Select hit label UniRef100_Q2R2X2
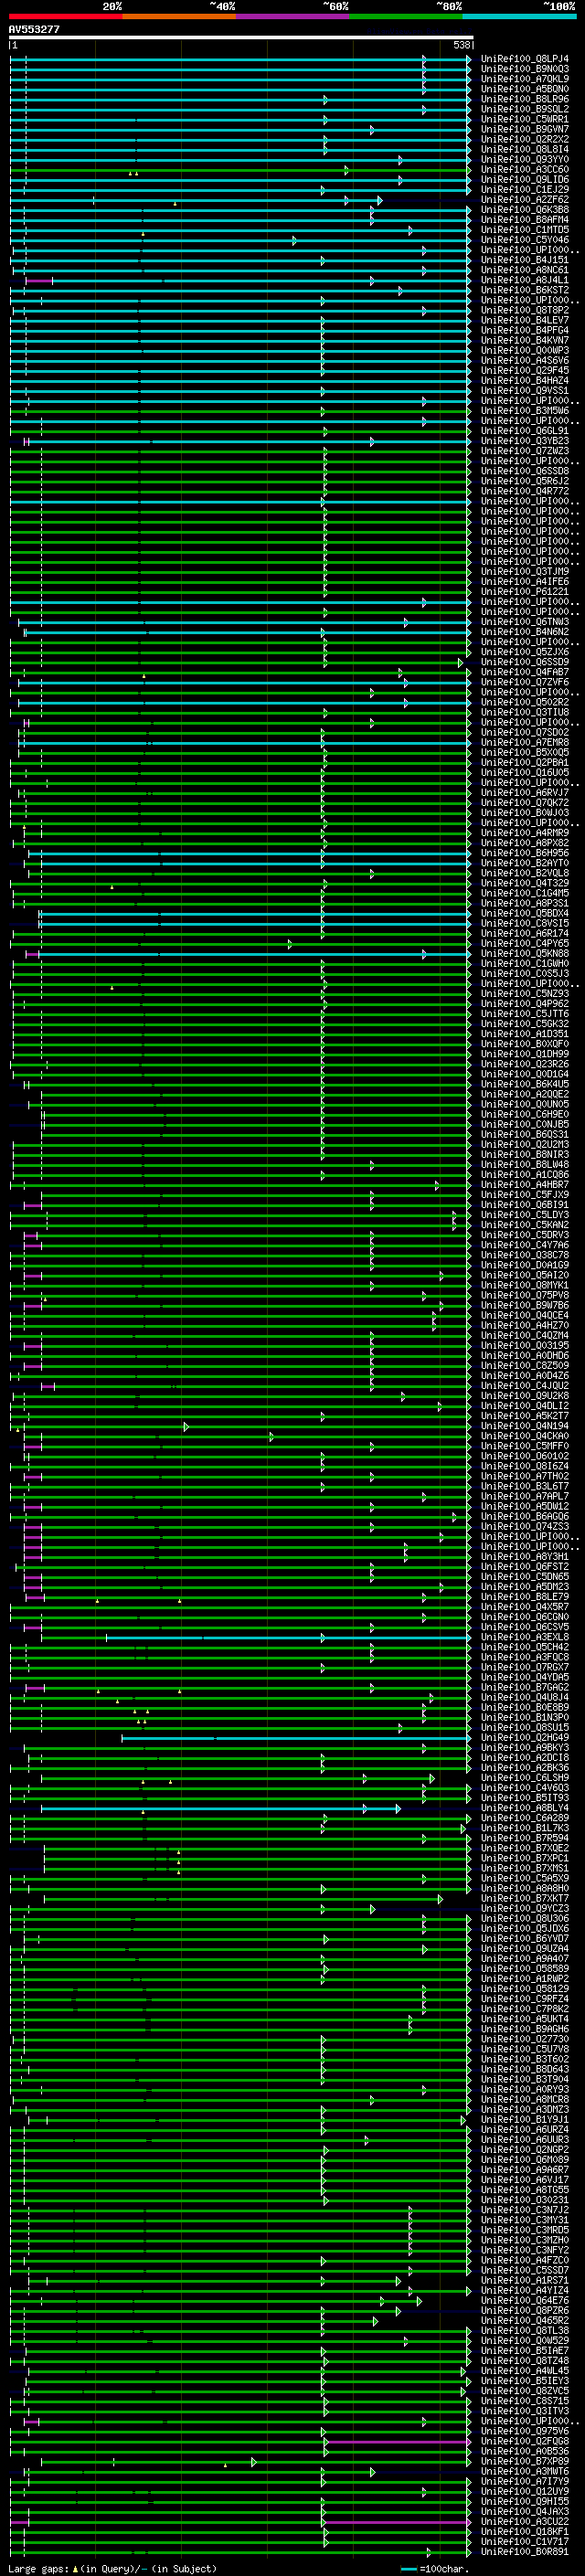585x2576 pixels. pyautogui.click(x=525, y=139)
